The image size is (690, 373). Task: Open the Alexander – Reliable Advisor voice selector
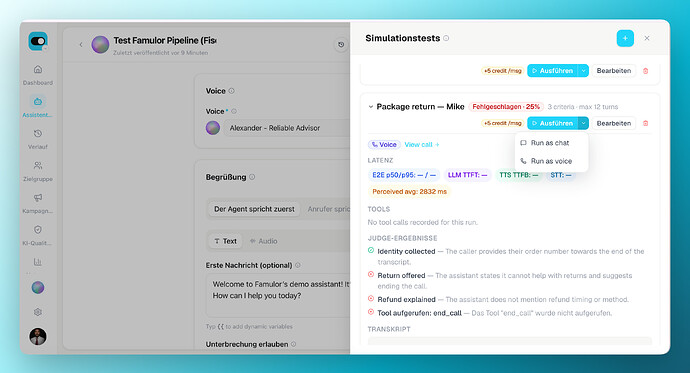click(x=287, y=128)
